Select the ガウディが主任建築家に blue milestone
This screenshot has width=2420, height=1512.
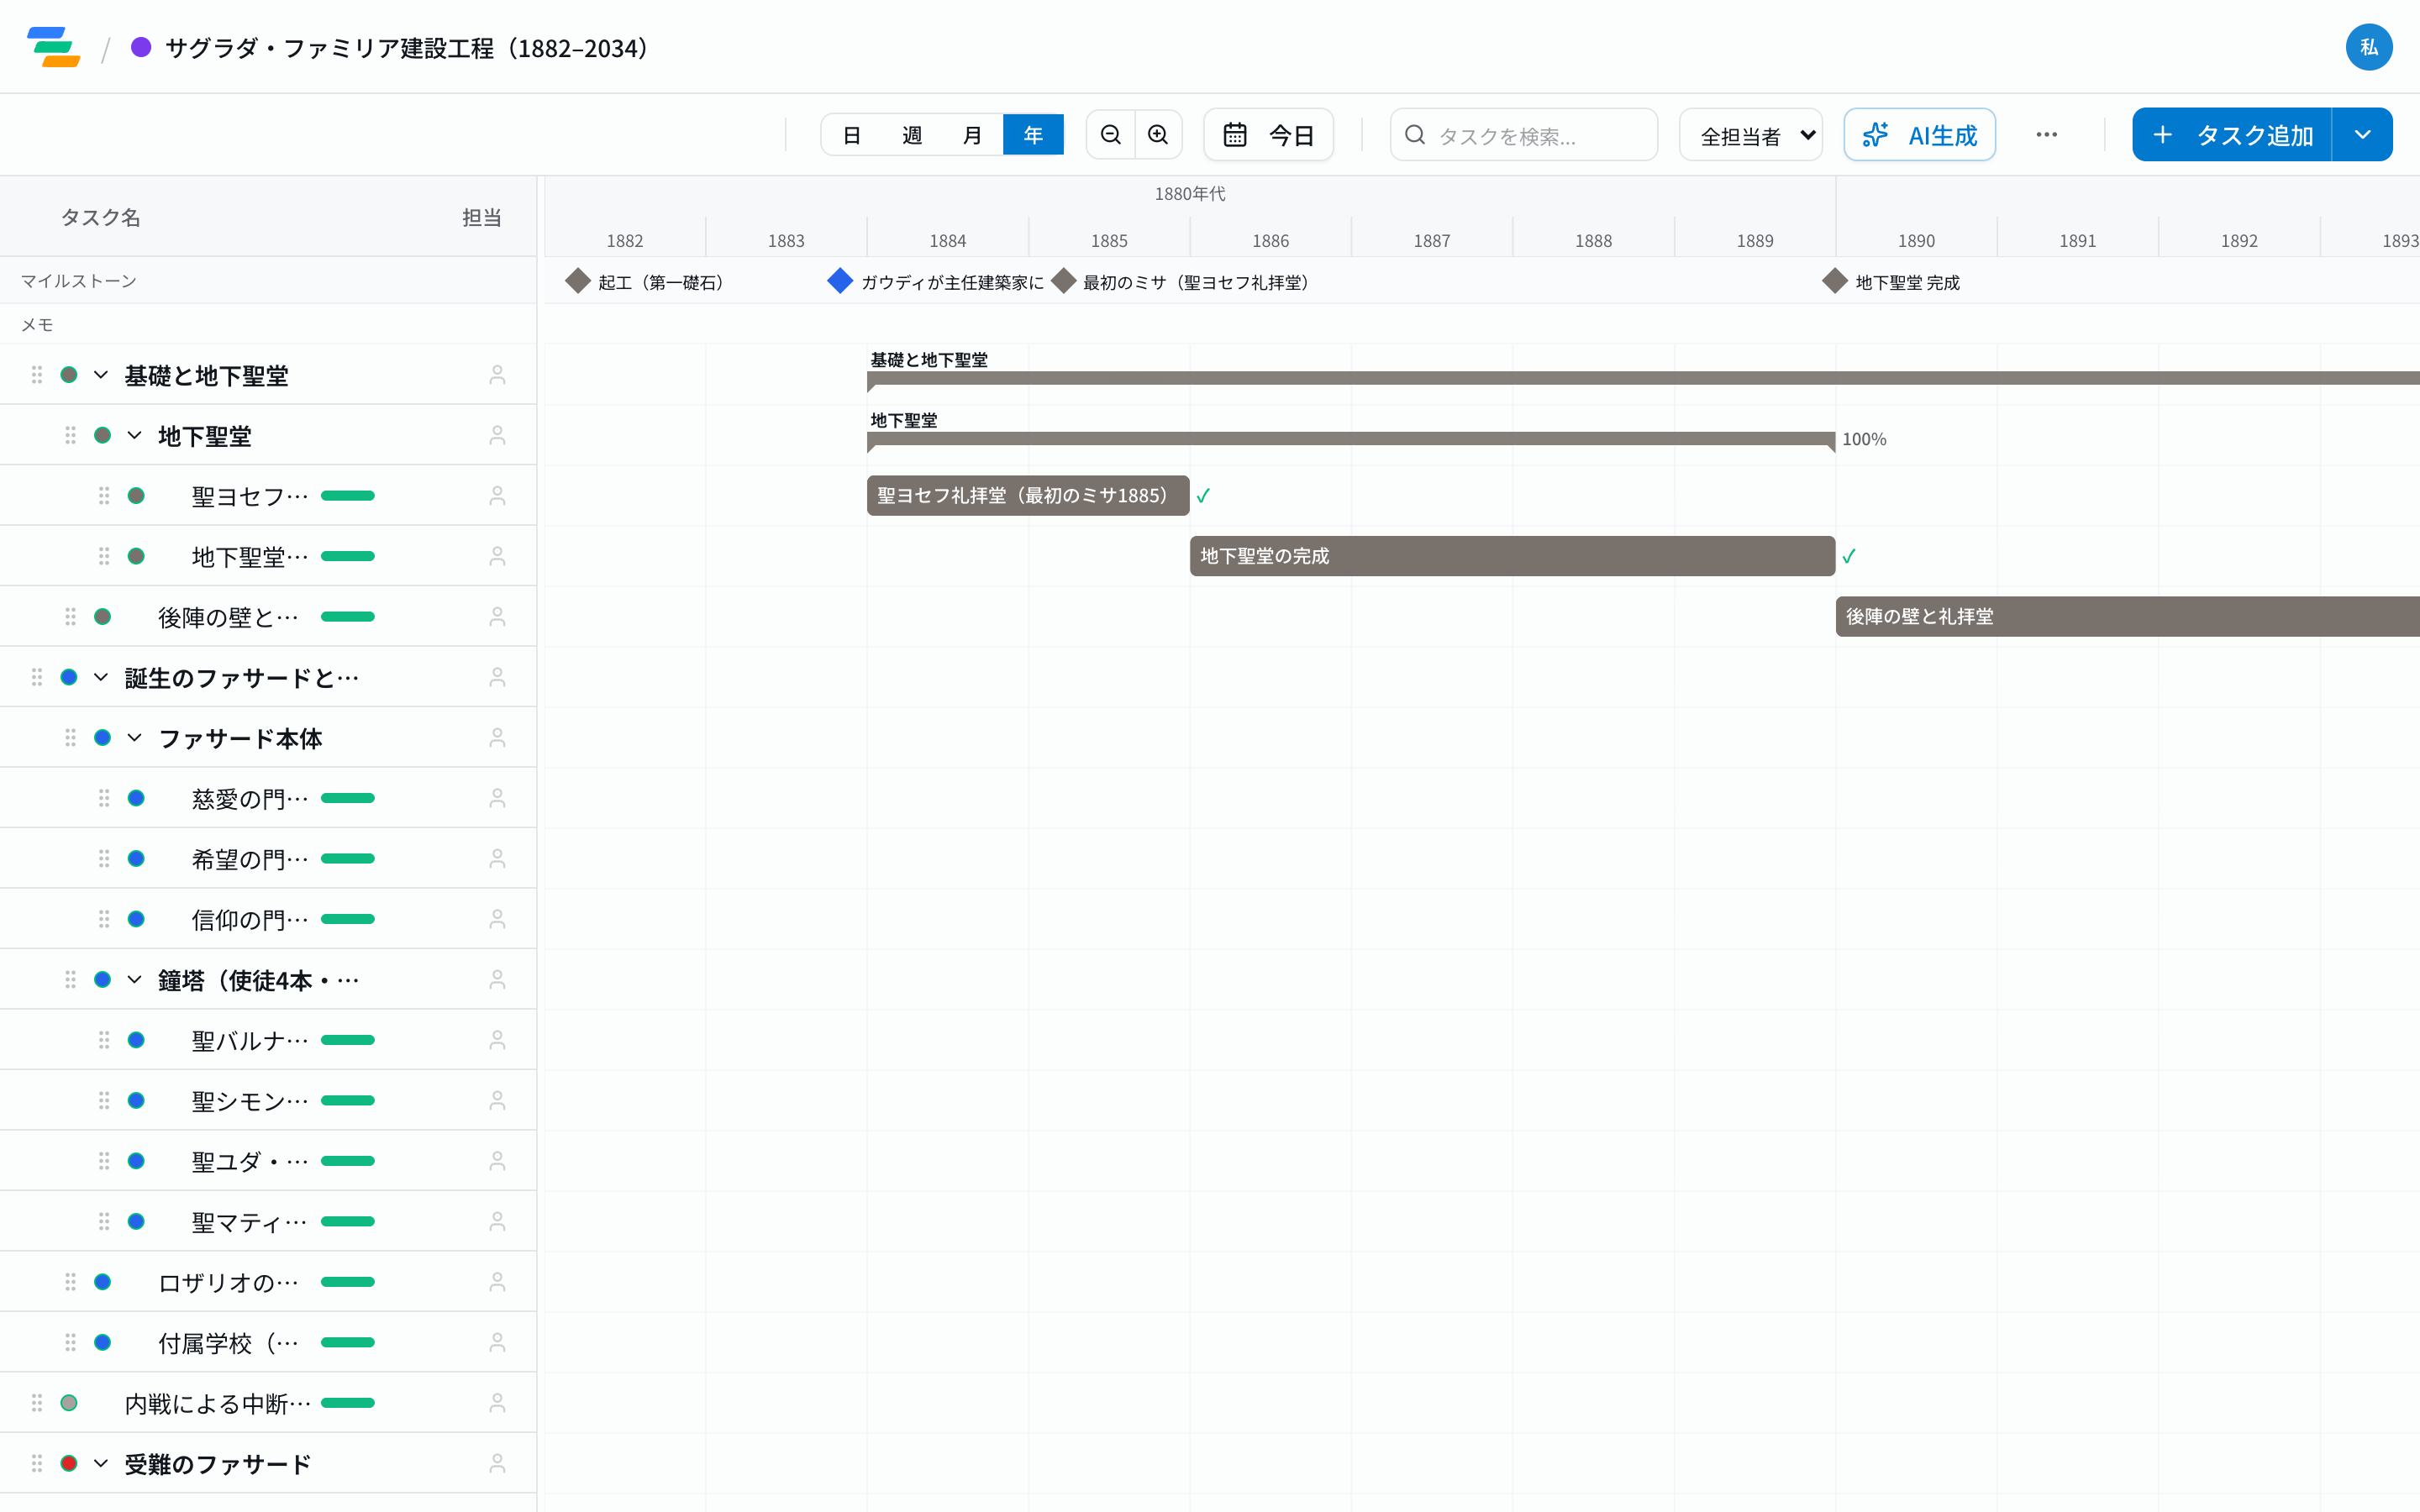(840, 281)
